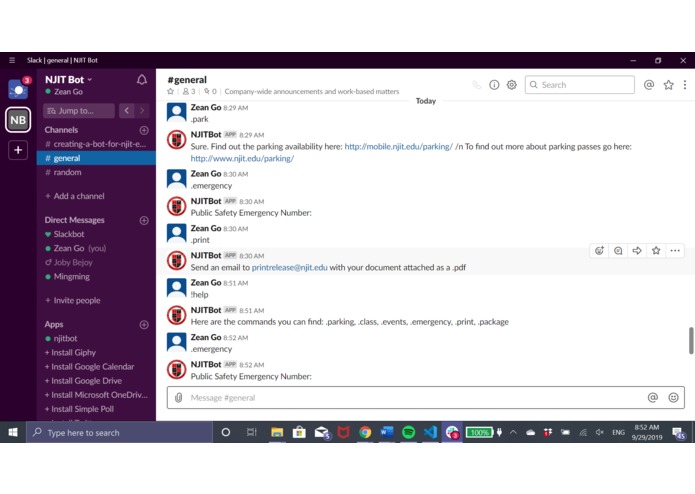This screenshot has height=494, width=695.
Task: Open Windows Action Center notifications
Action: pyautogui.click(x=678, y=433)
